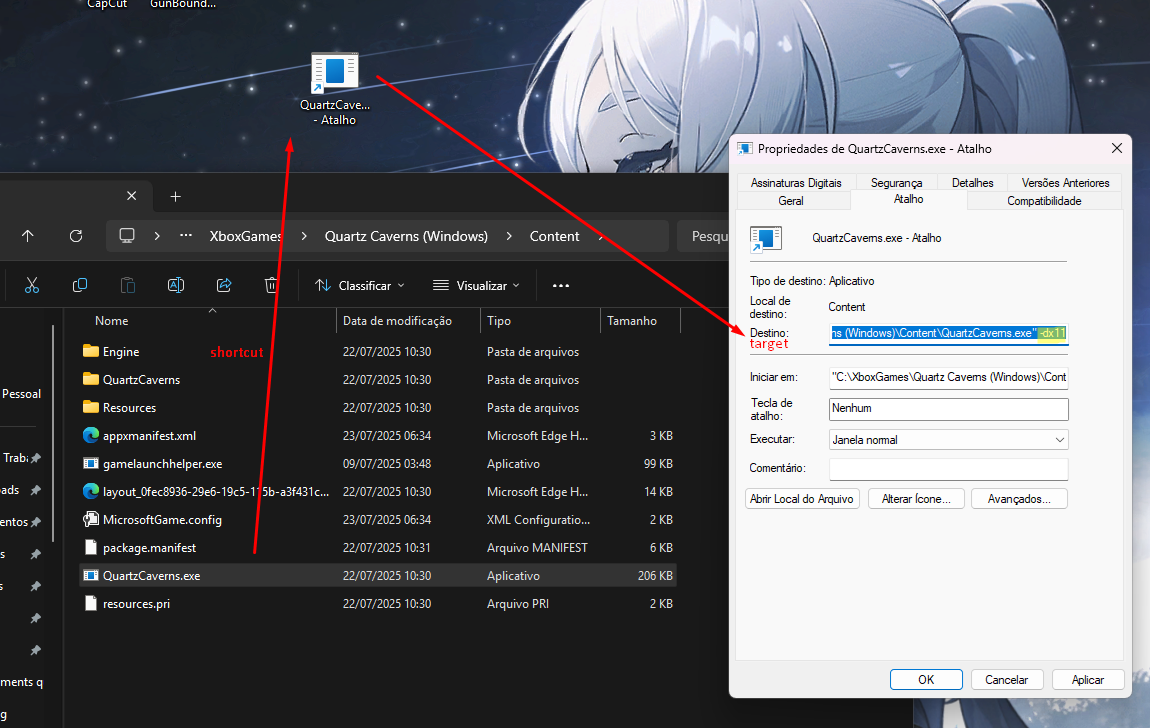Image resolution: width=1150 pixels, height=728 pixels.
Task: Sort by the Tipo column header
Action: pyautogui.click(x=540, y=321)
